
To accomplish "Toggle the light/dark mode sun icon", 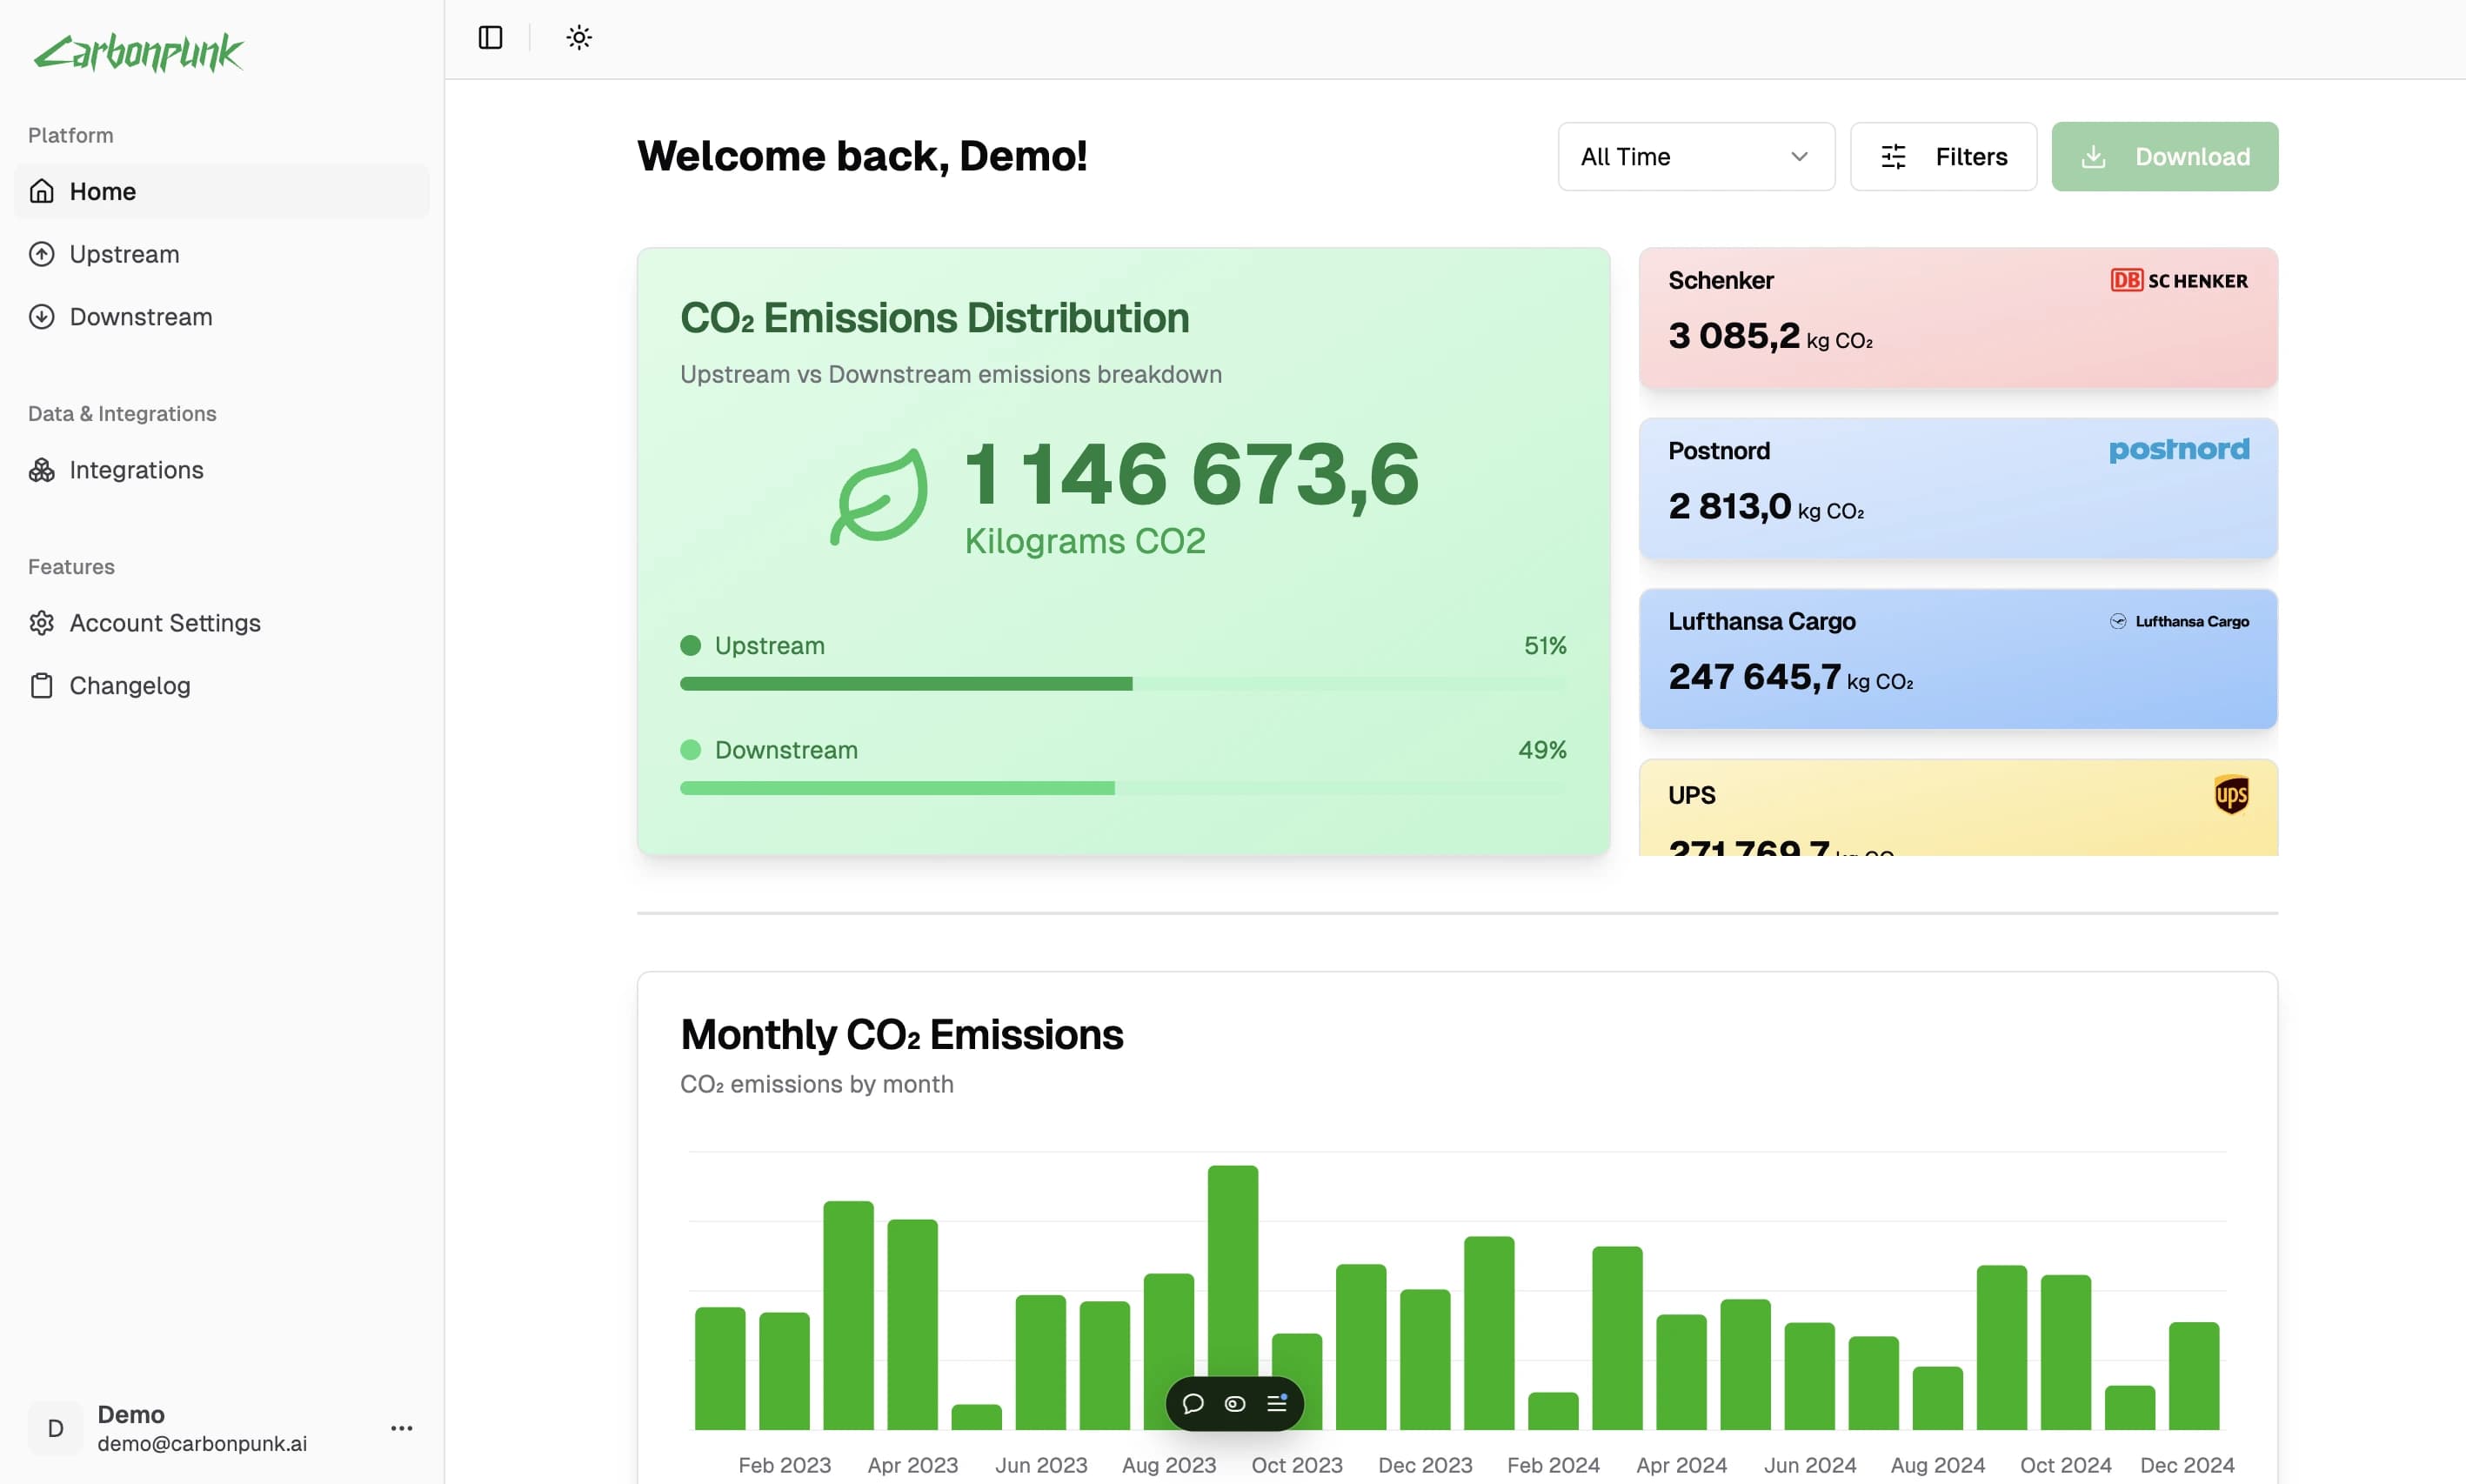I will coord(579,39).
